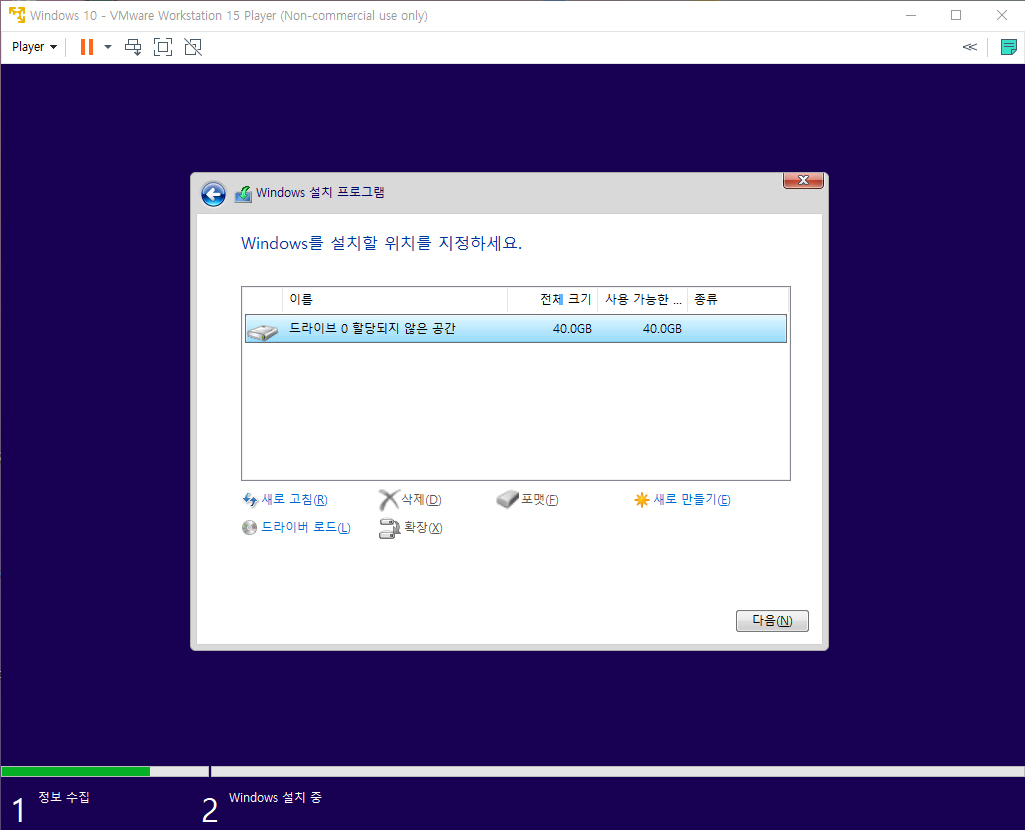Expand the power options dropdown arrow
Viewport: 1025px width, 830px height.
click(x=108, y=47)
